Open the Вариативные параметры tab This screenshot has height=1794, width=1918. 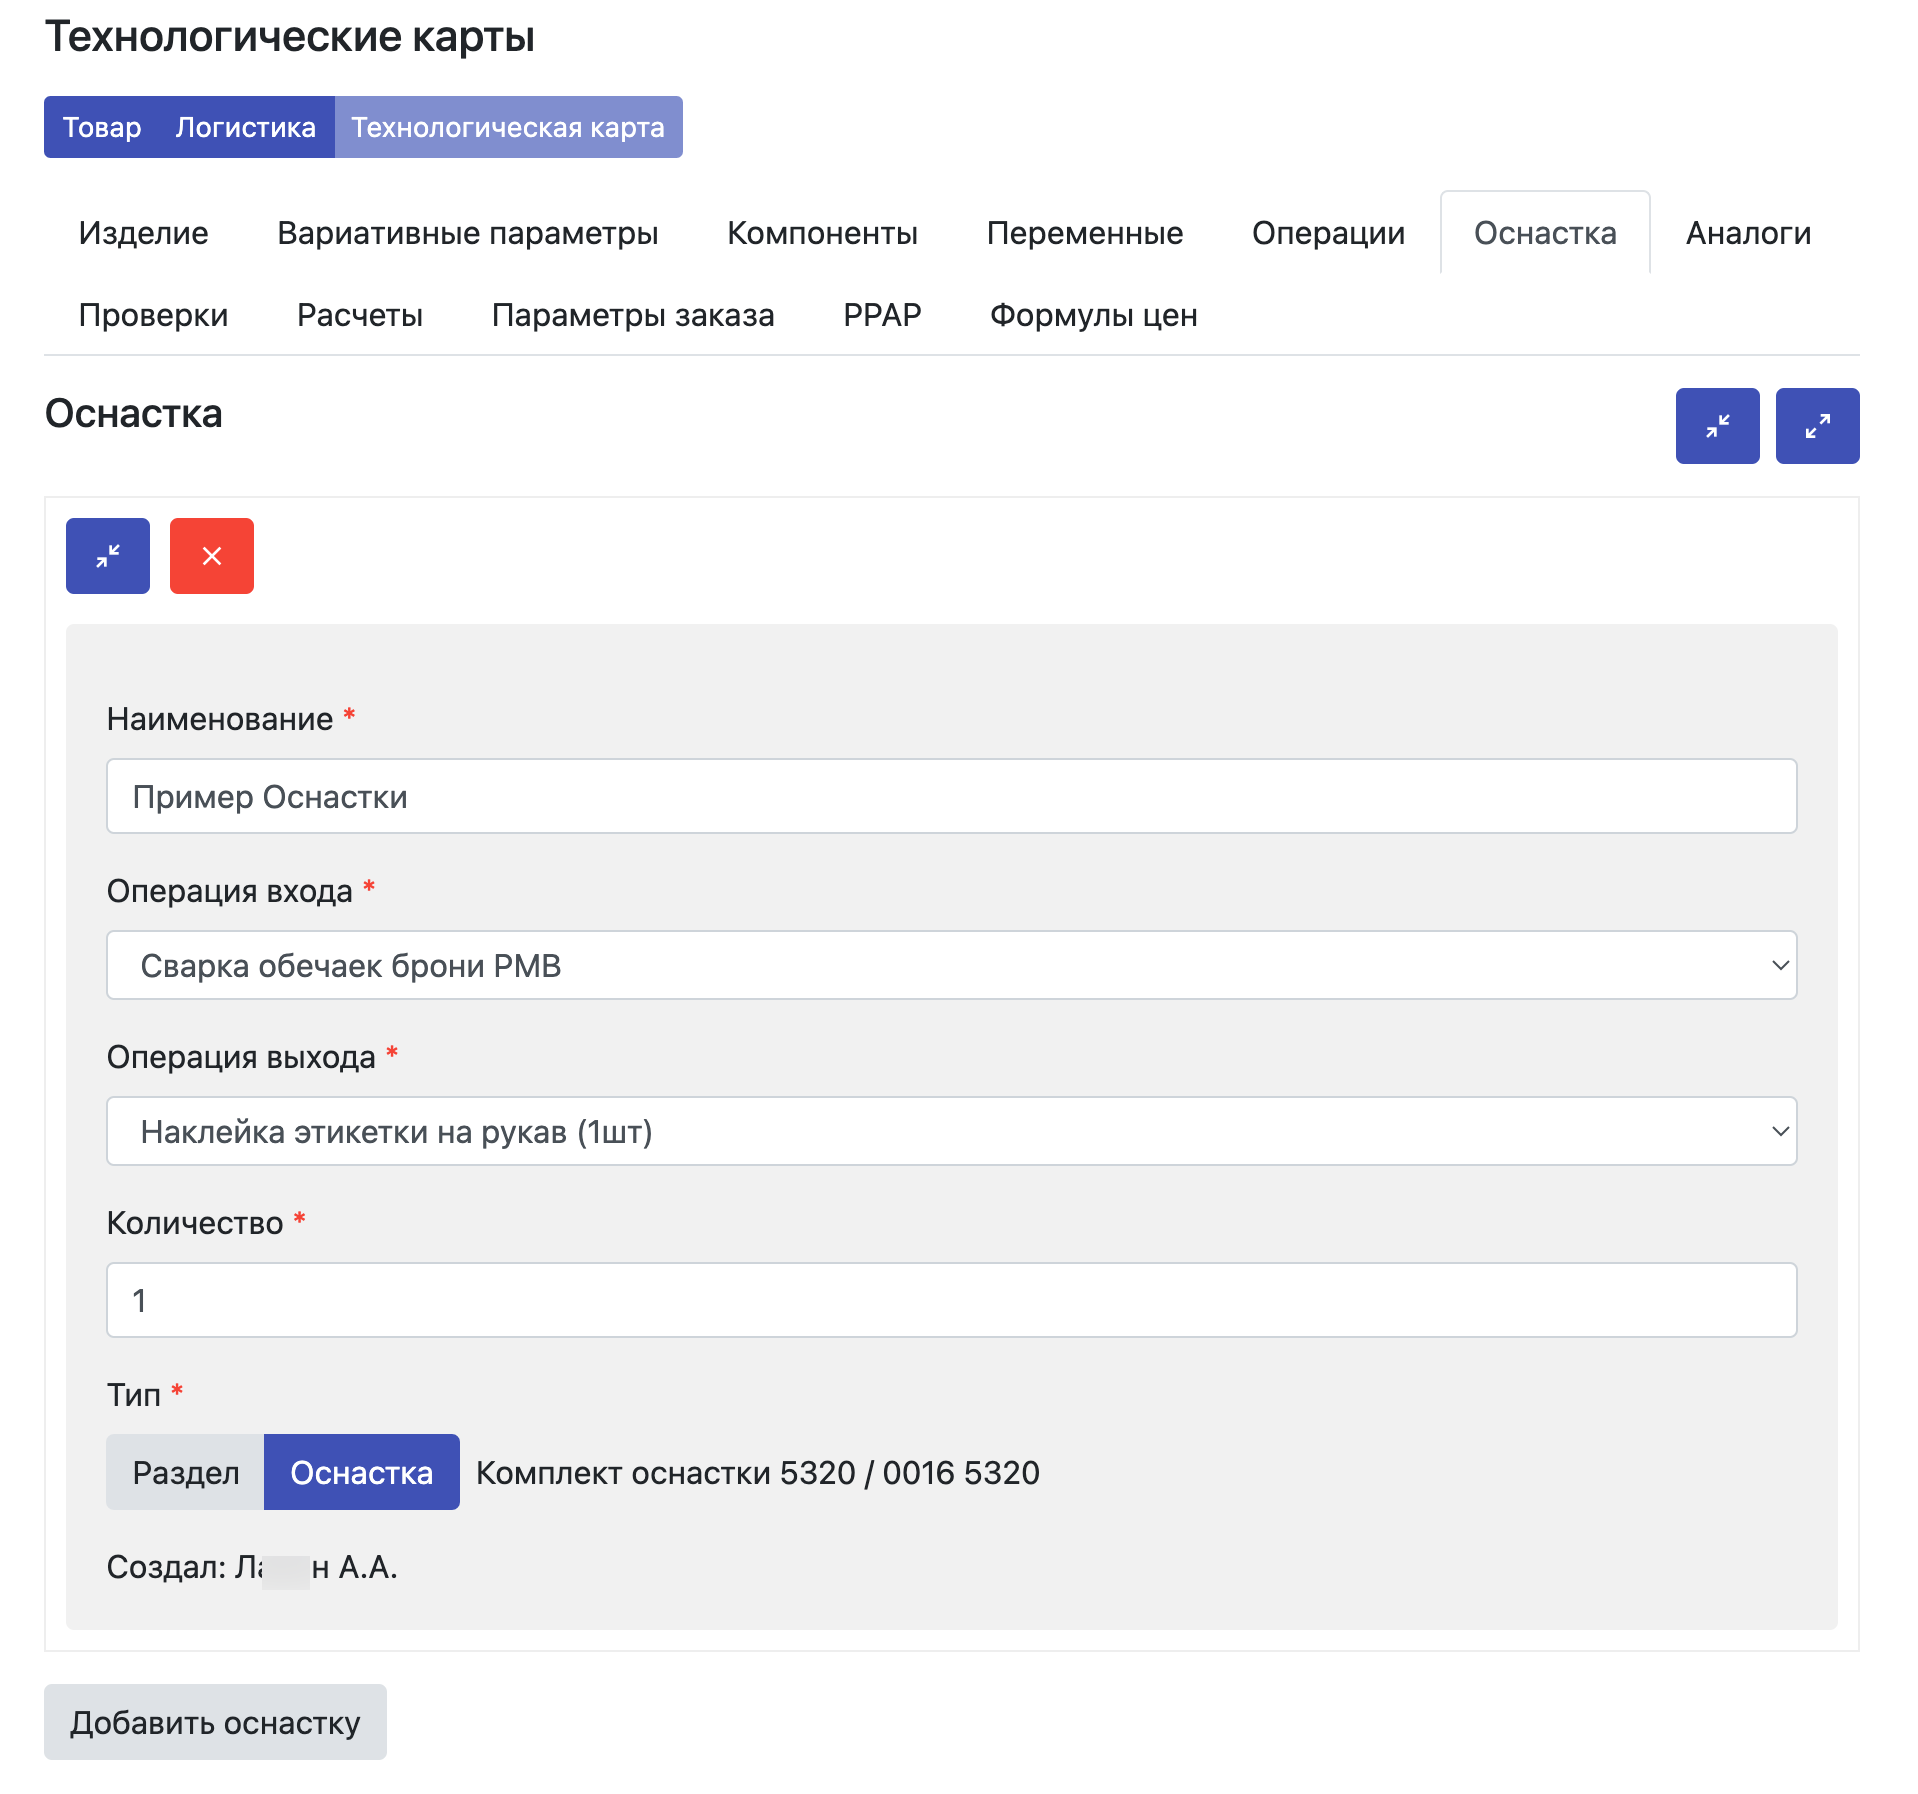[x=467, y=233]
